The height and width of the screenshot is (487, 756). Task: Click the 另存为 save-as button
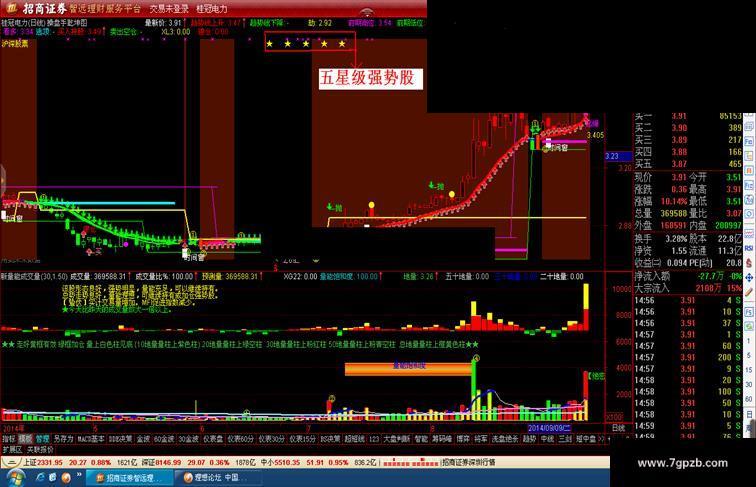[63, 439]
